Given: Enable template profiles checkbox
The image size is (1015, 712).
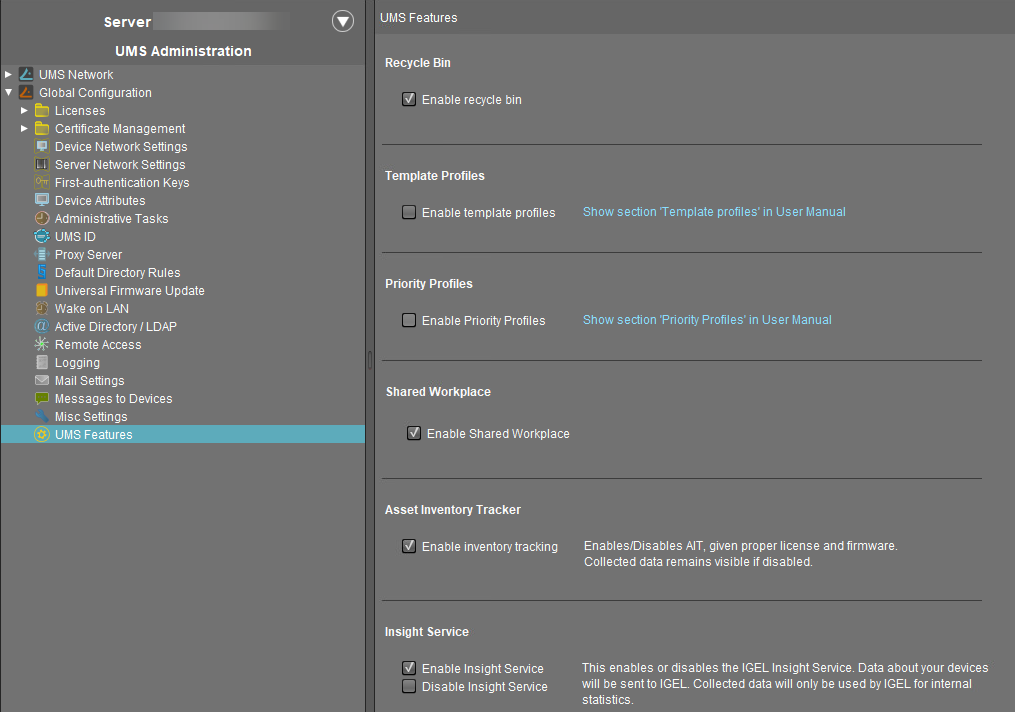Looking at the screenshot, I should [409, 213].
